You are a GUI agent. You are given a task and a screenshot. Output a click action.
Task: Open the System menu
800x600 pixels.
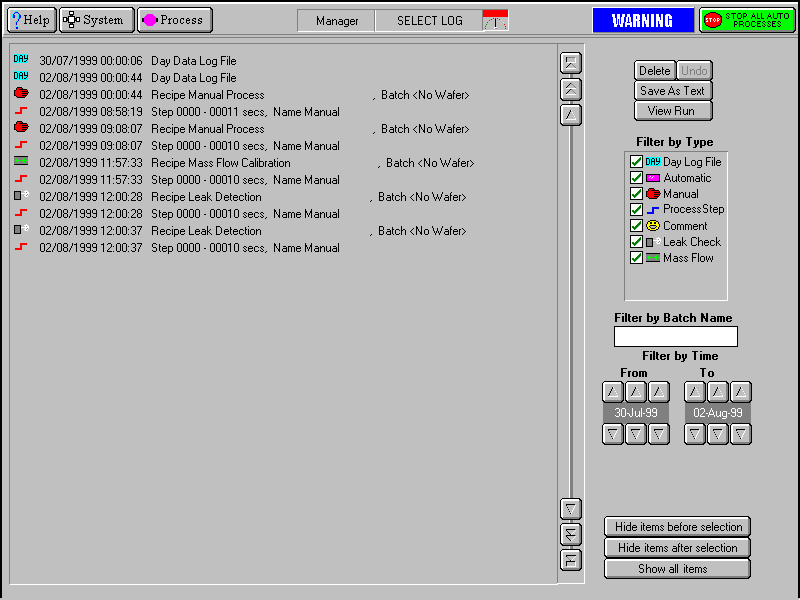(x=96, y=20)
